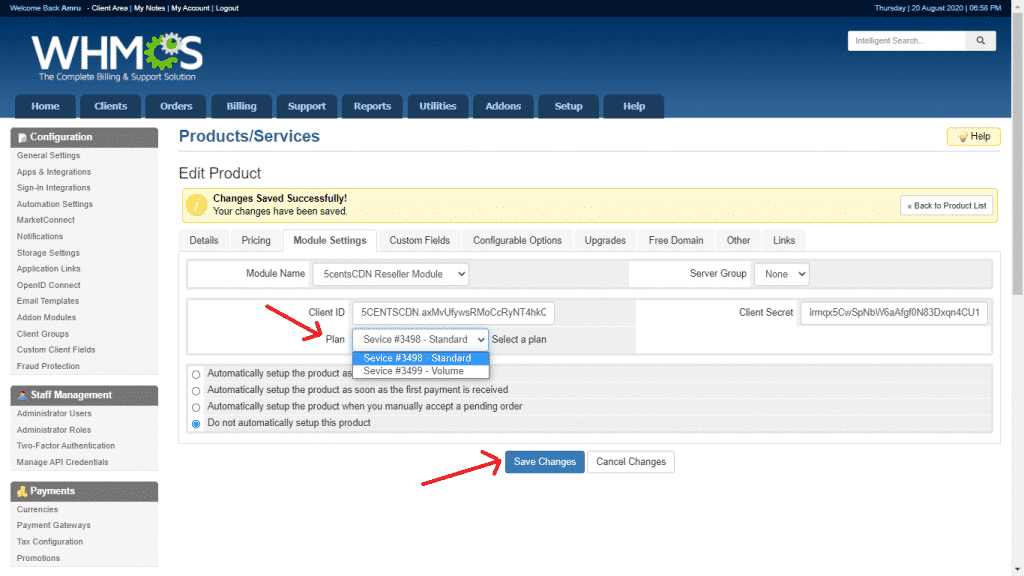Open the Billing menu
This screenshot has width=1024, height=576.
[242, 106]
